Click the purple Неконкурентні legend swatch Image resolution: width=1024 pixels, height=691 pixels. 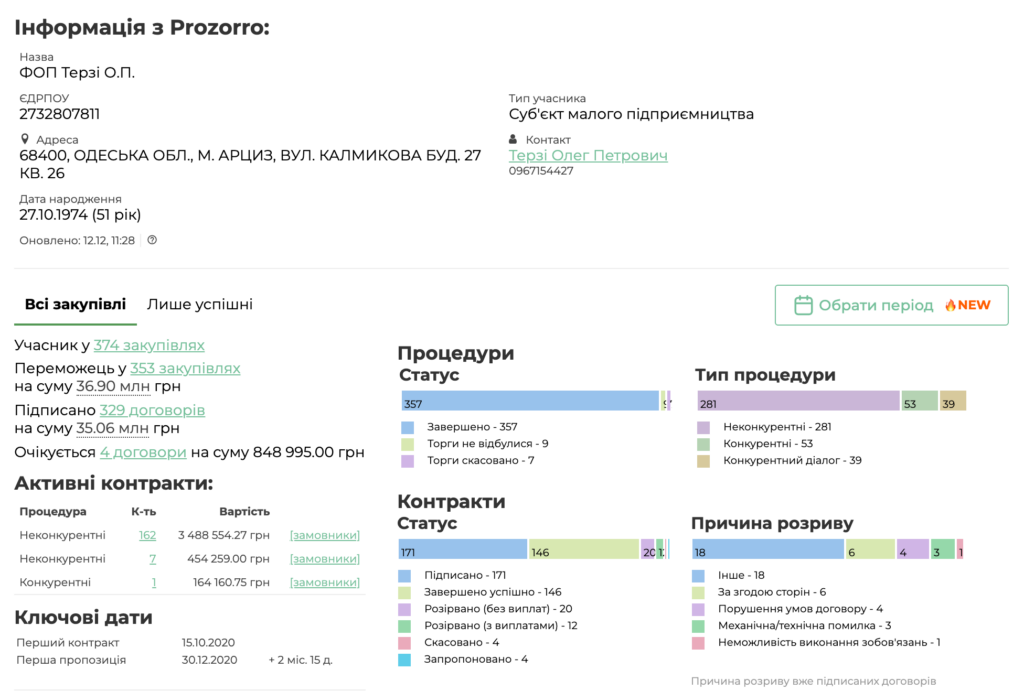703,427
